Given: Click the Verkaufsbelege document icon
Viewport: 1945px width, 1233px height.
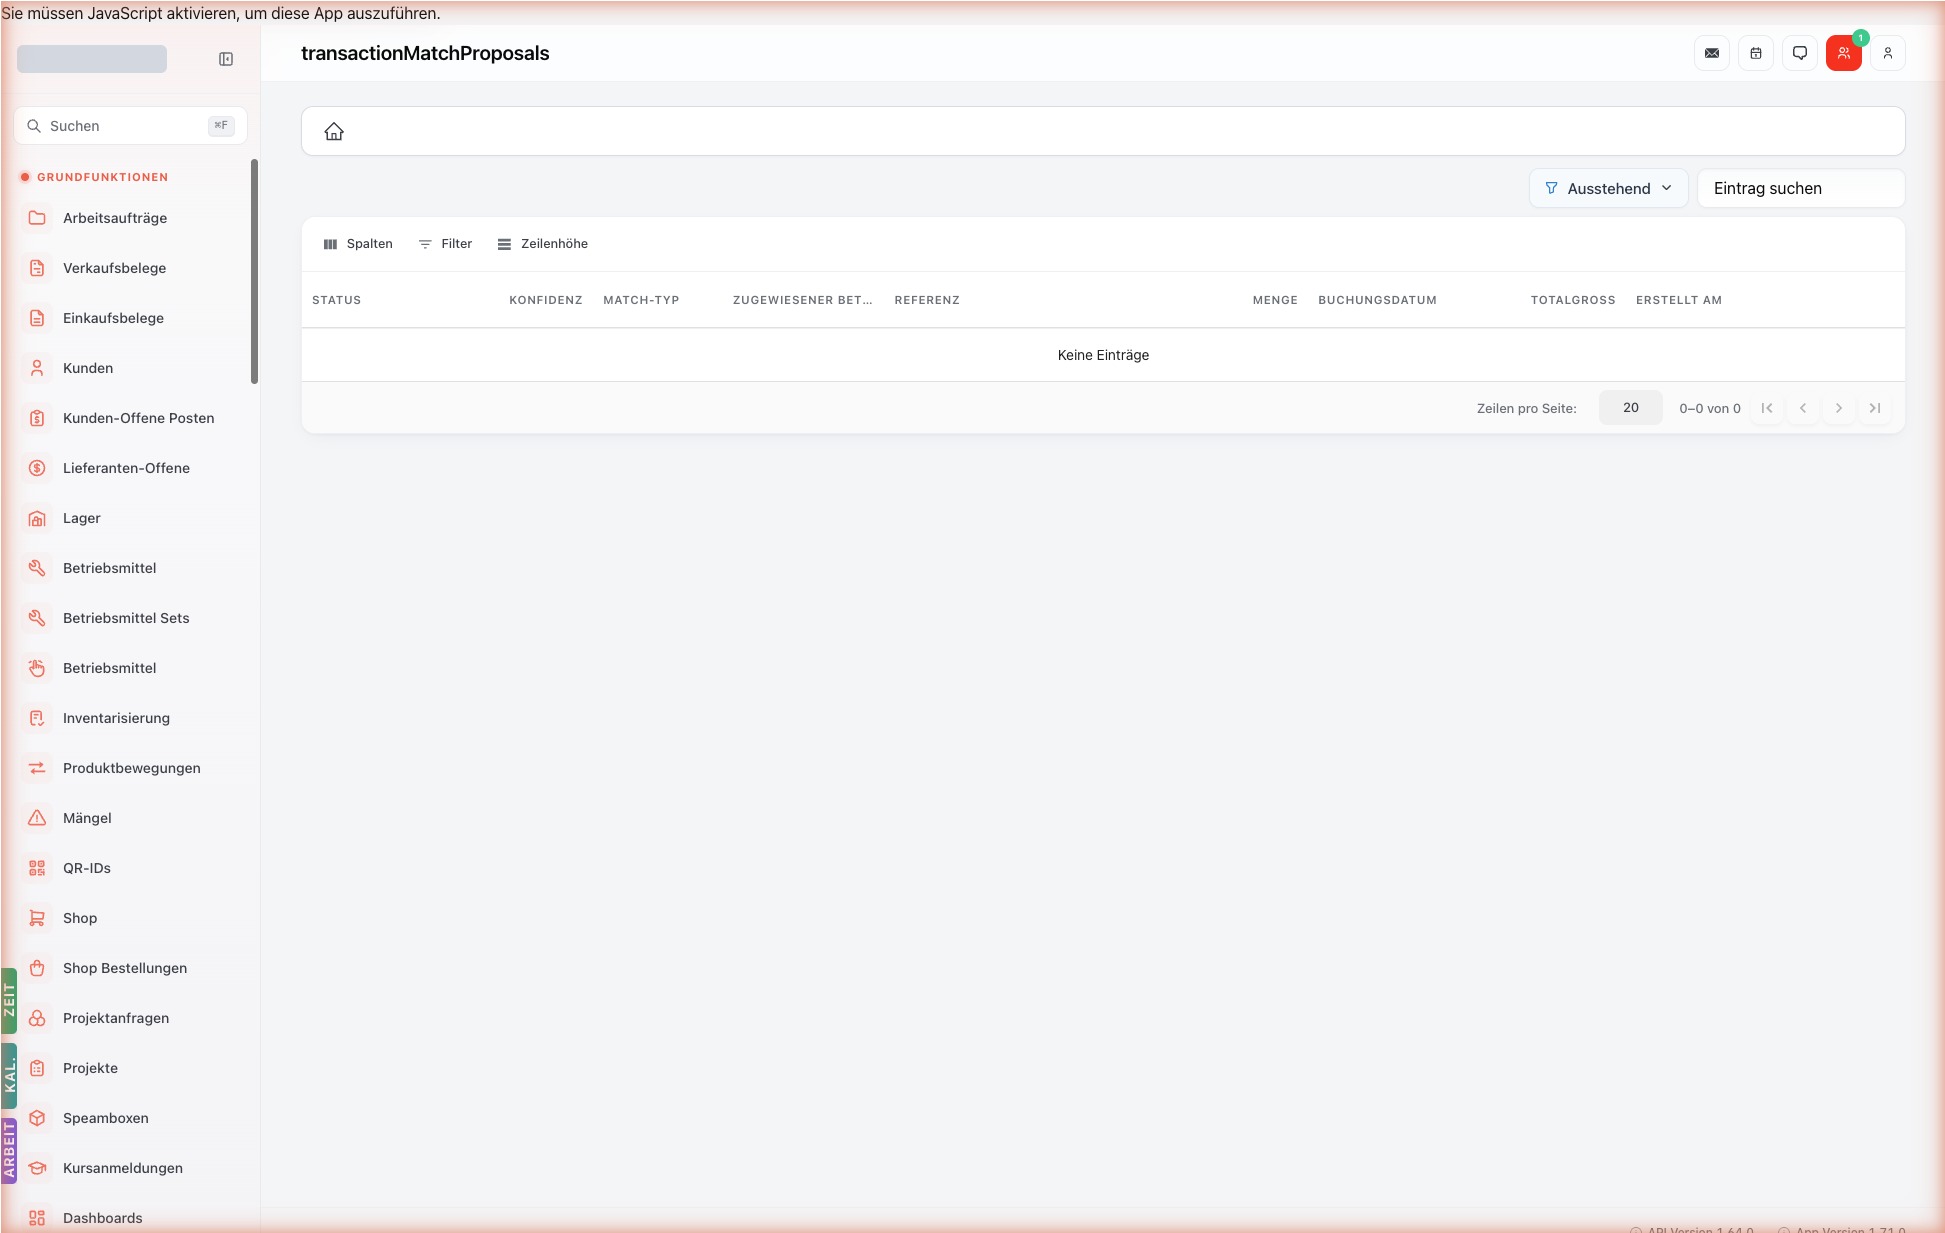Looking at the screenshot, I should pos(37,268).
